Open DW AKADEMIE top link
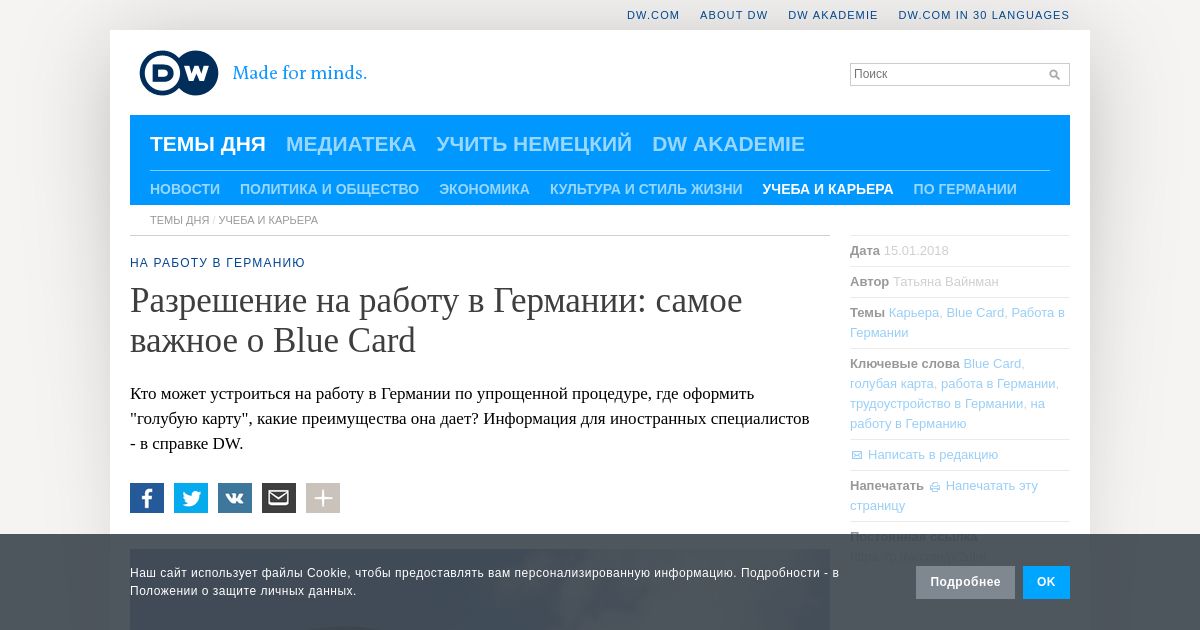 (833, 15)
